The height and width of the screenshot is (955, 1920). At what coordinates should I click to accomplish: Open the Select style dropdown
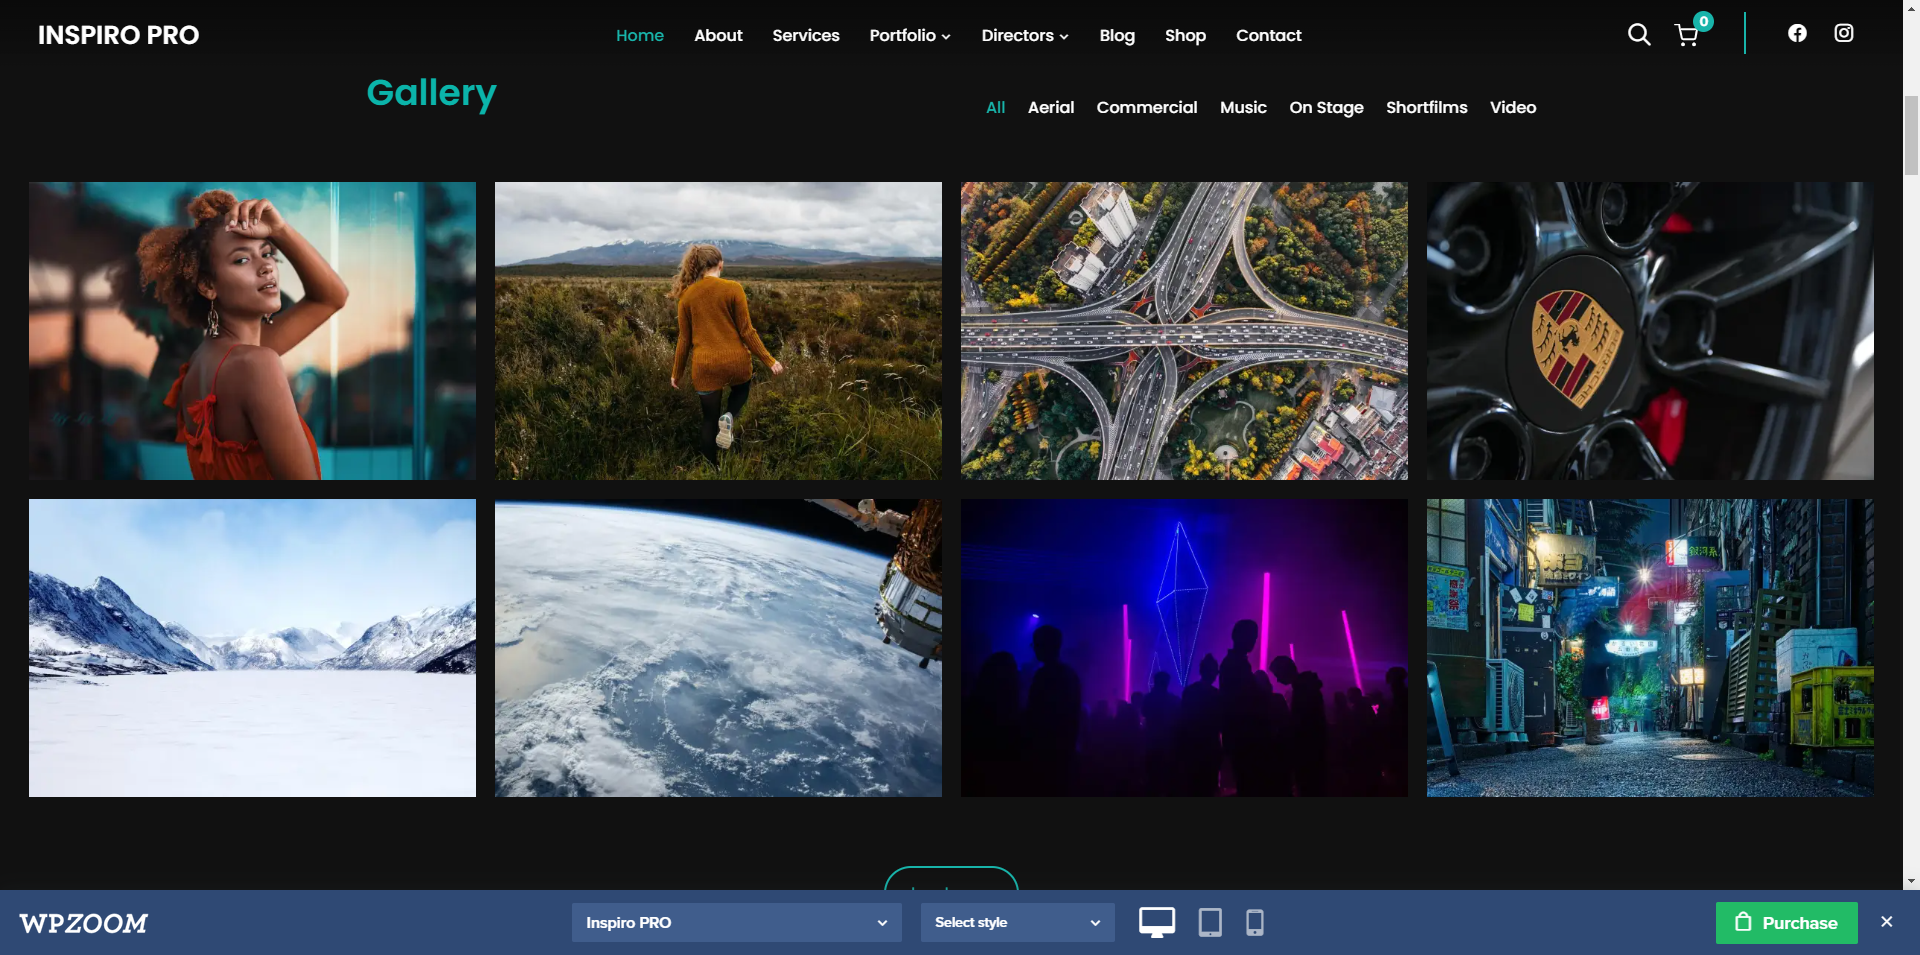(x=1017, y=922)
